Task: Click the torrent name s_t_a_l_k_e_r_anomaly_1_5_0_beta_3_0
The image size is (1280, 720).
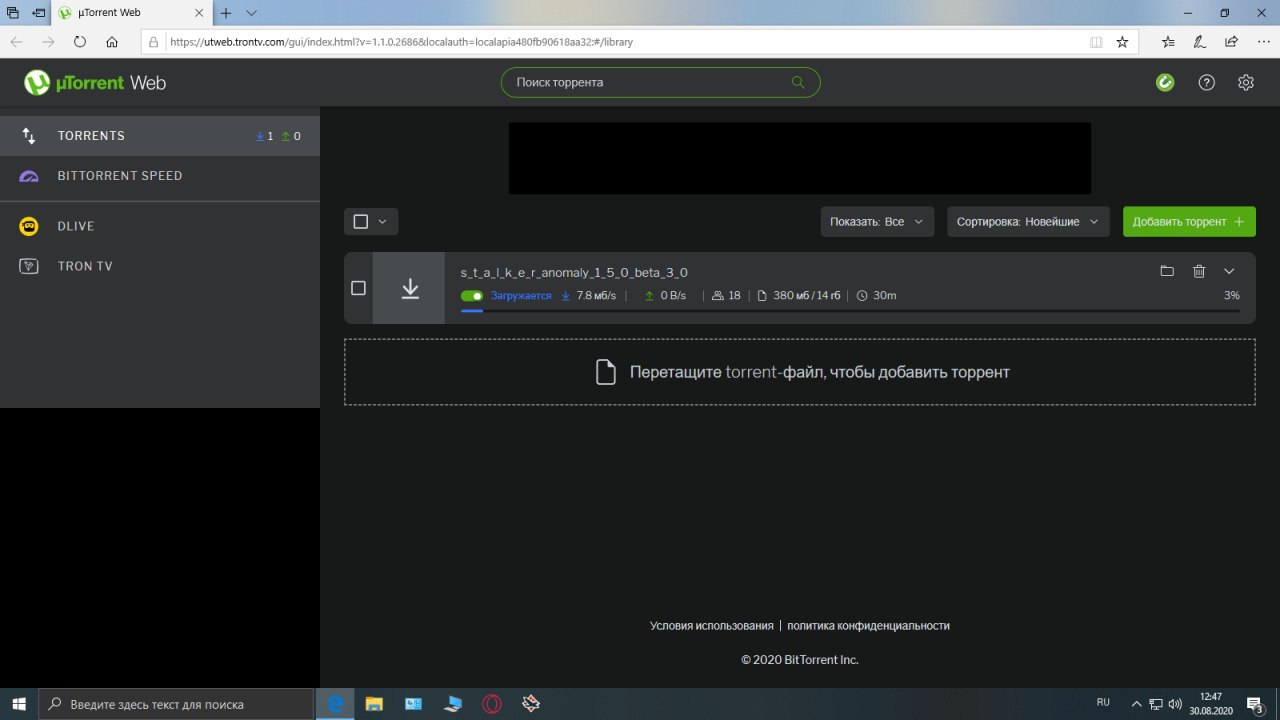Action: 574,272
